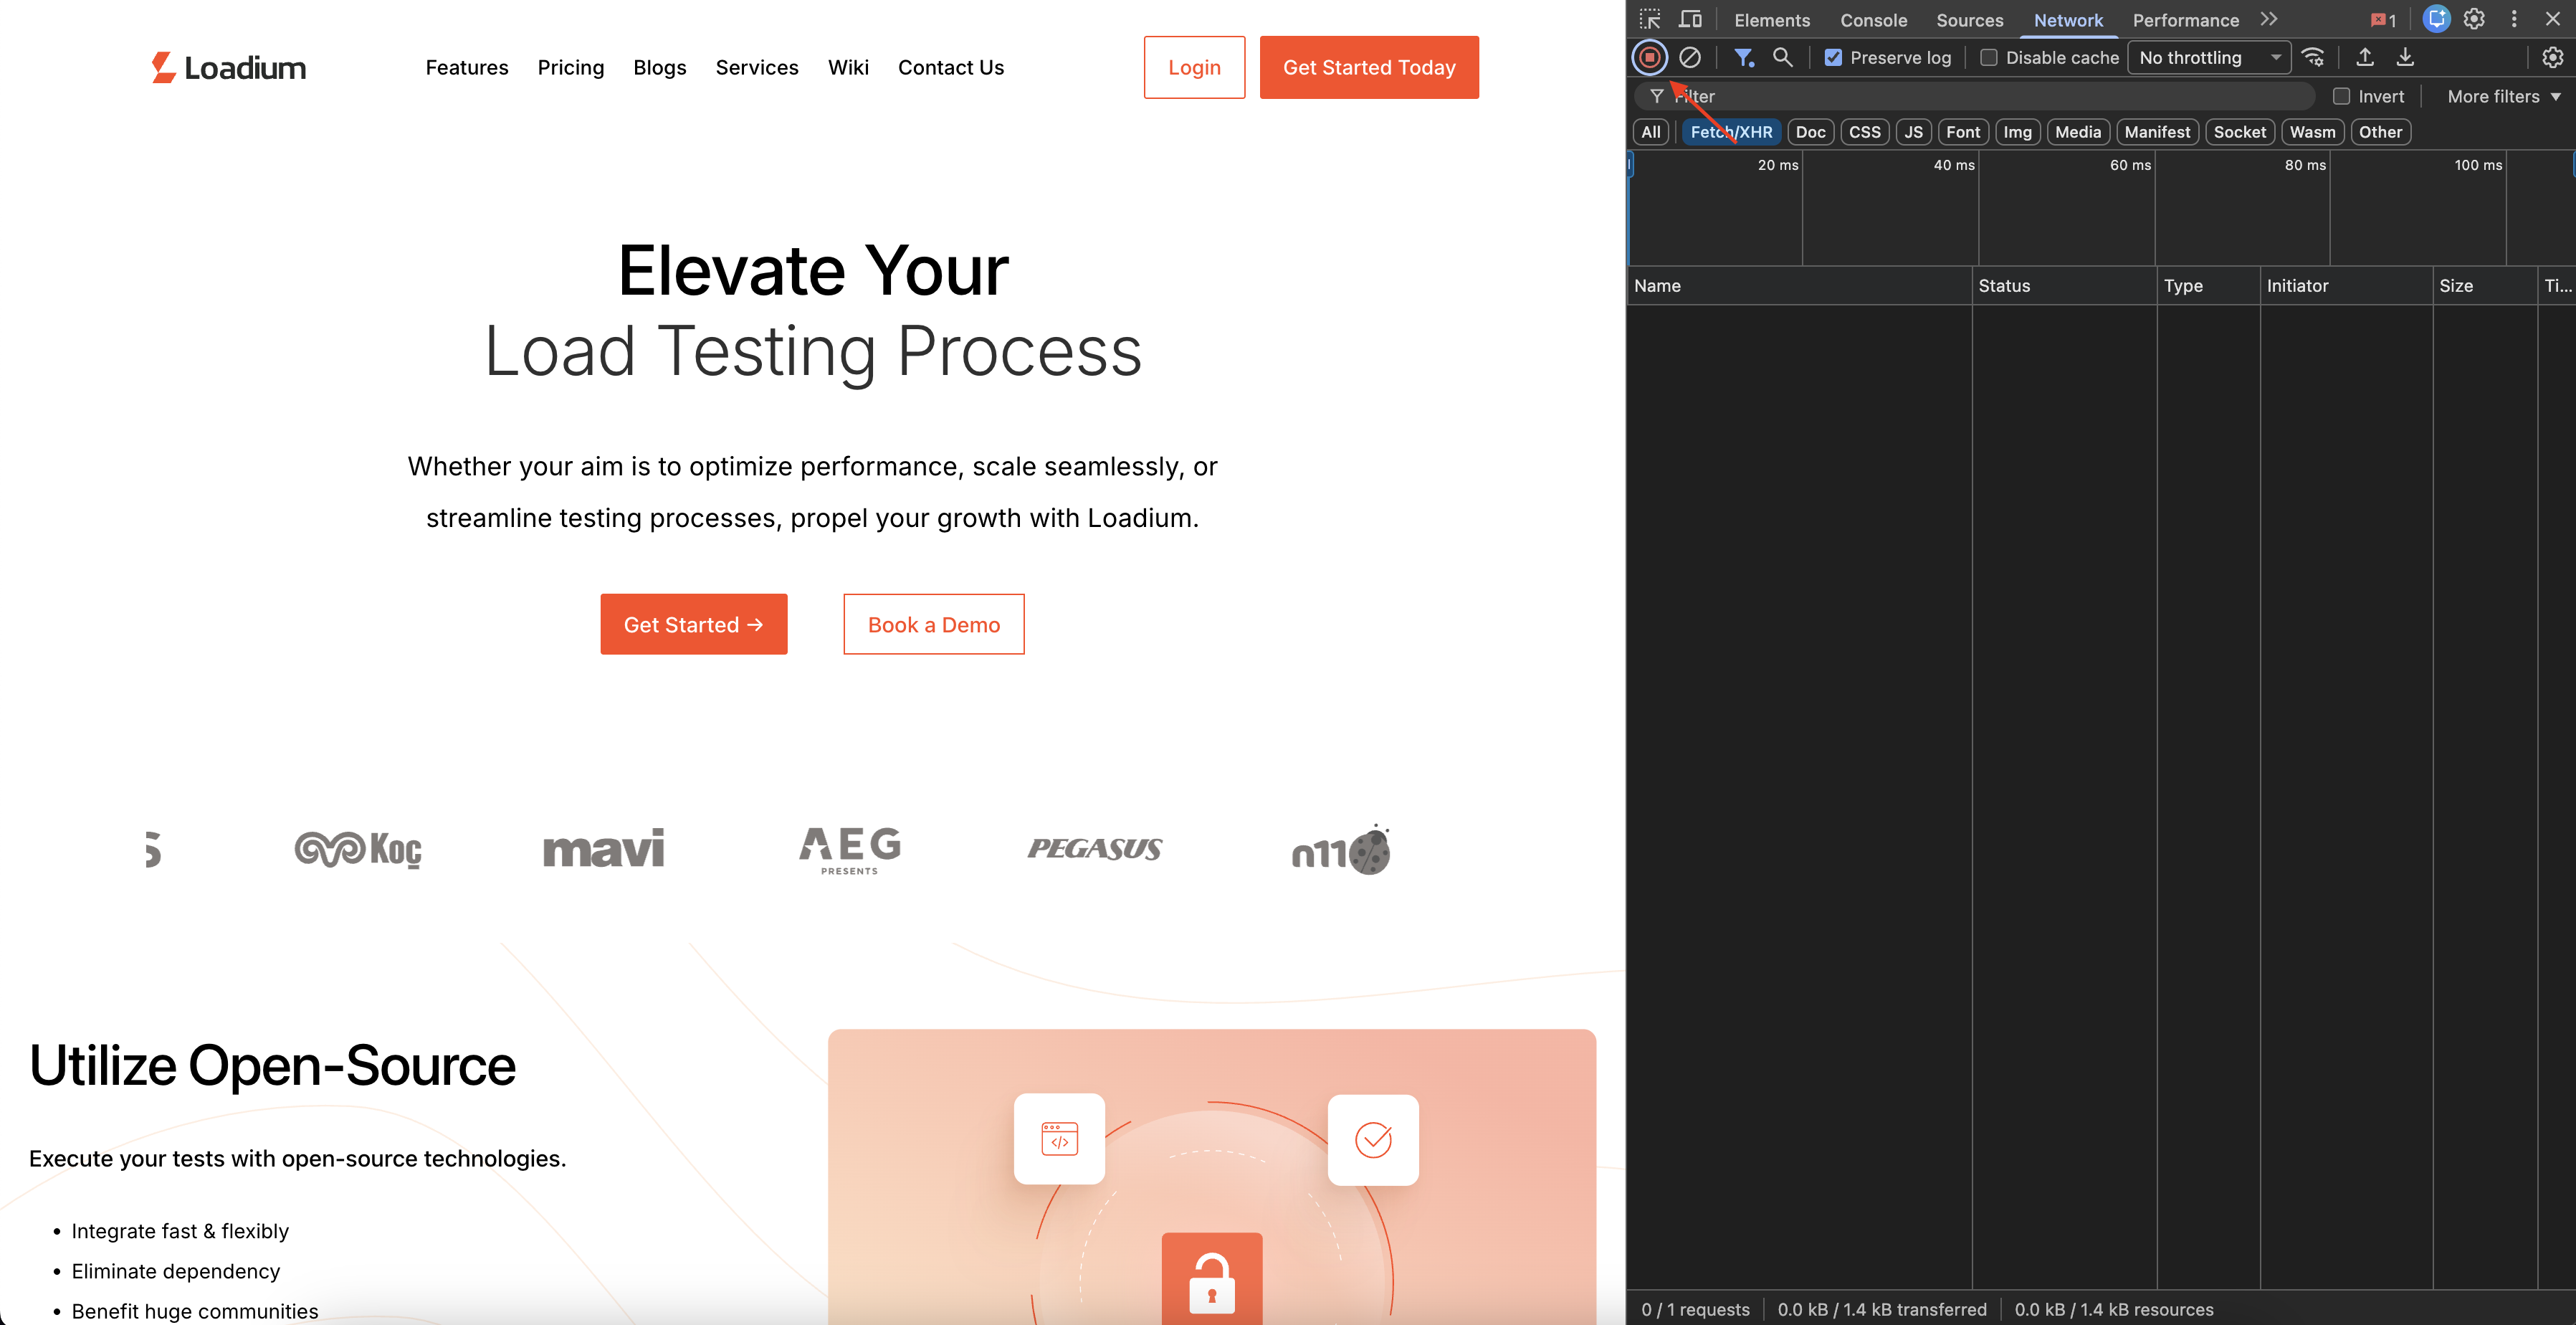2576x1325 pixels.
Task: Click the inspect element picker icon
Action: click(x=1650, y=20)
